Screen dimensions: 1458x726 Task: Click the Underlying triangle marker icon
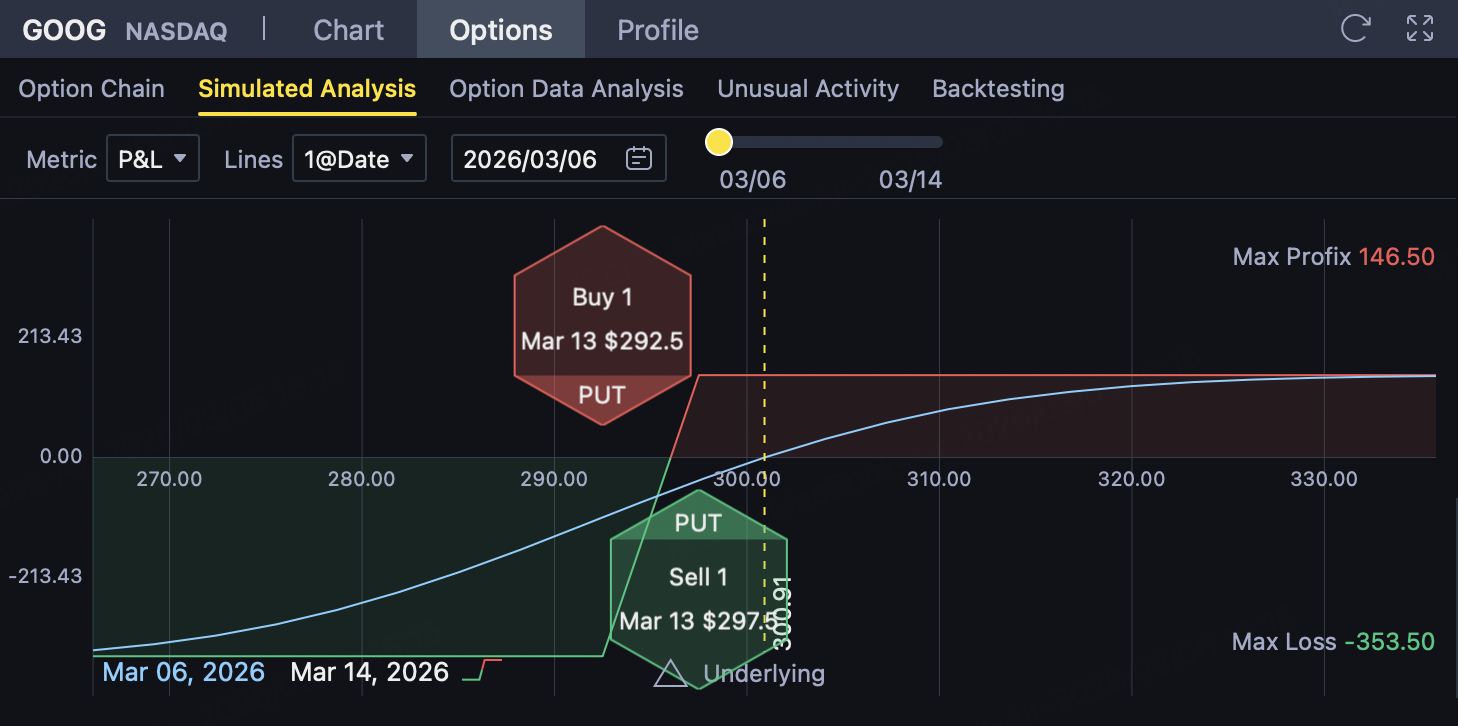[670, 674]
